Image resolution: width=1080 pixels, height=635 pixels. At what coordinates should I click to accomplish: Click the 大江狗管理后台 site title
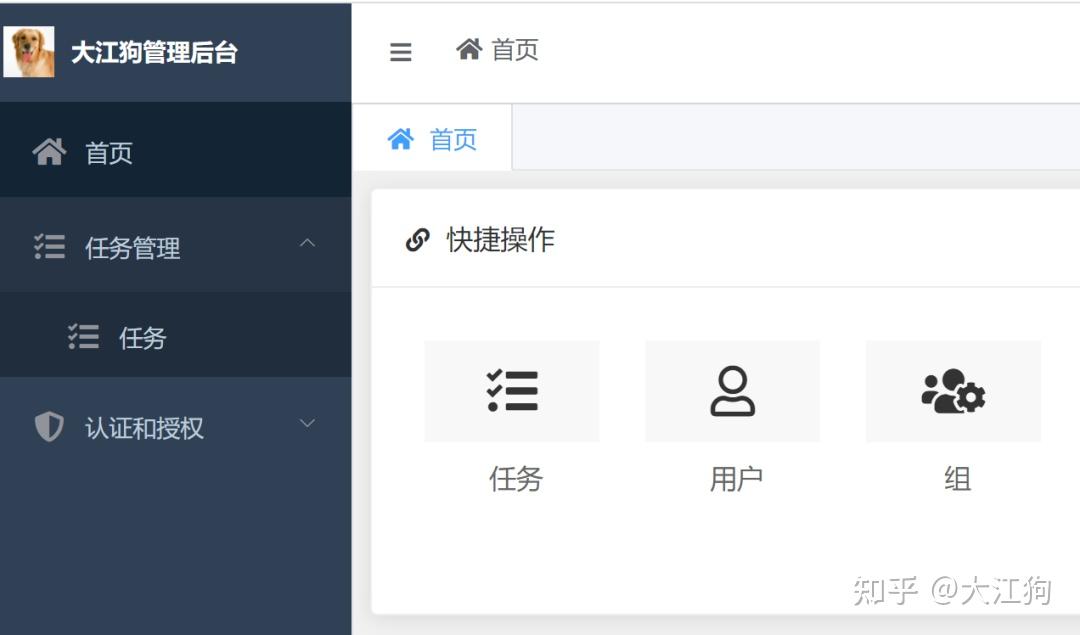(154, 52)
